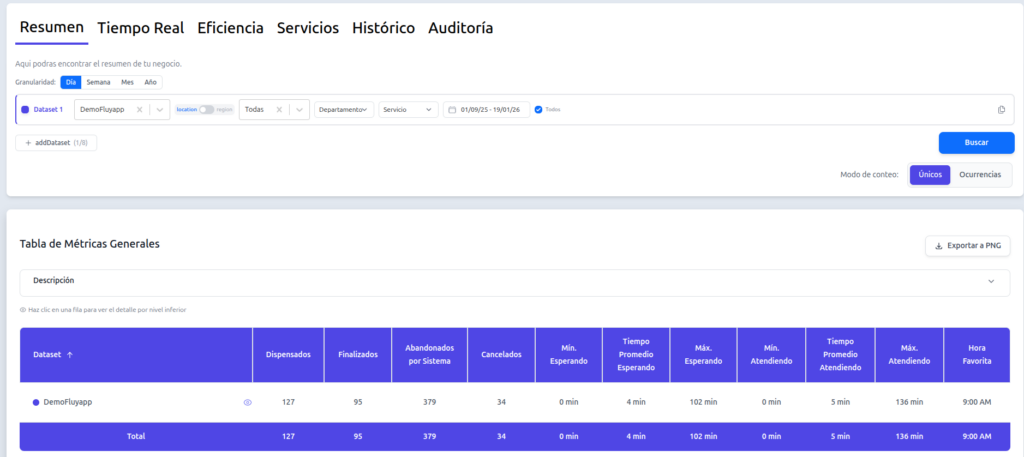This screenshot has width=1024, height=457.
Task: Click the copy dataset icon
Action: (x=1001, y=110)
